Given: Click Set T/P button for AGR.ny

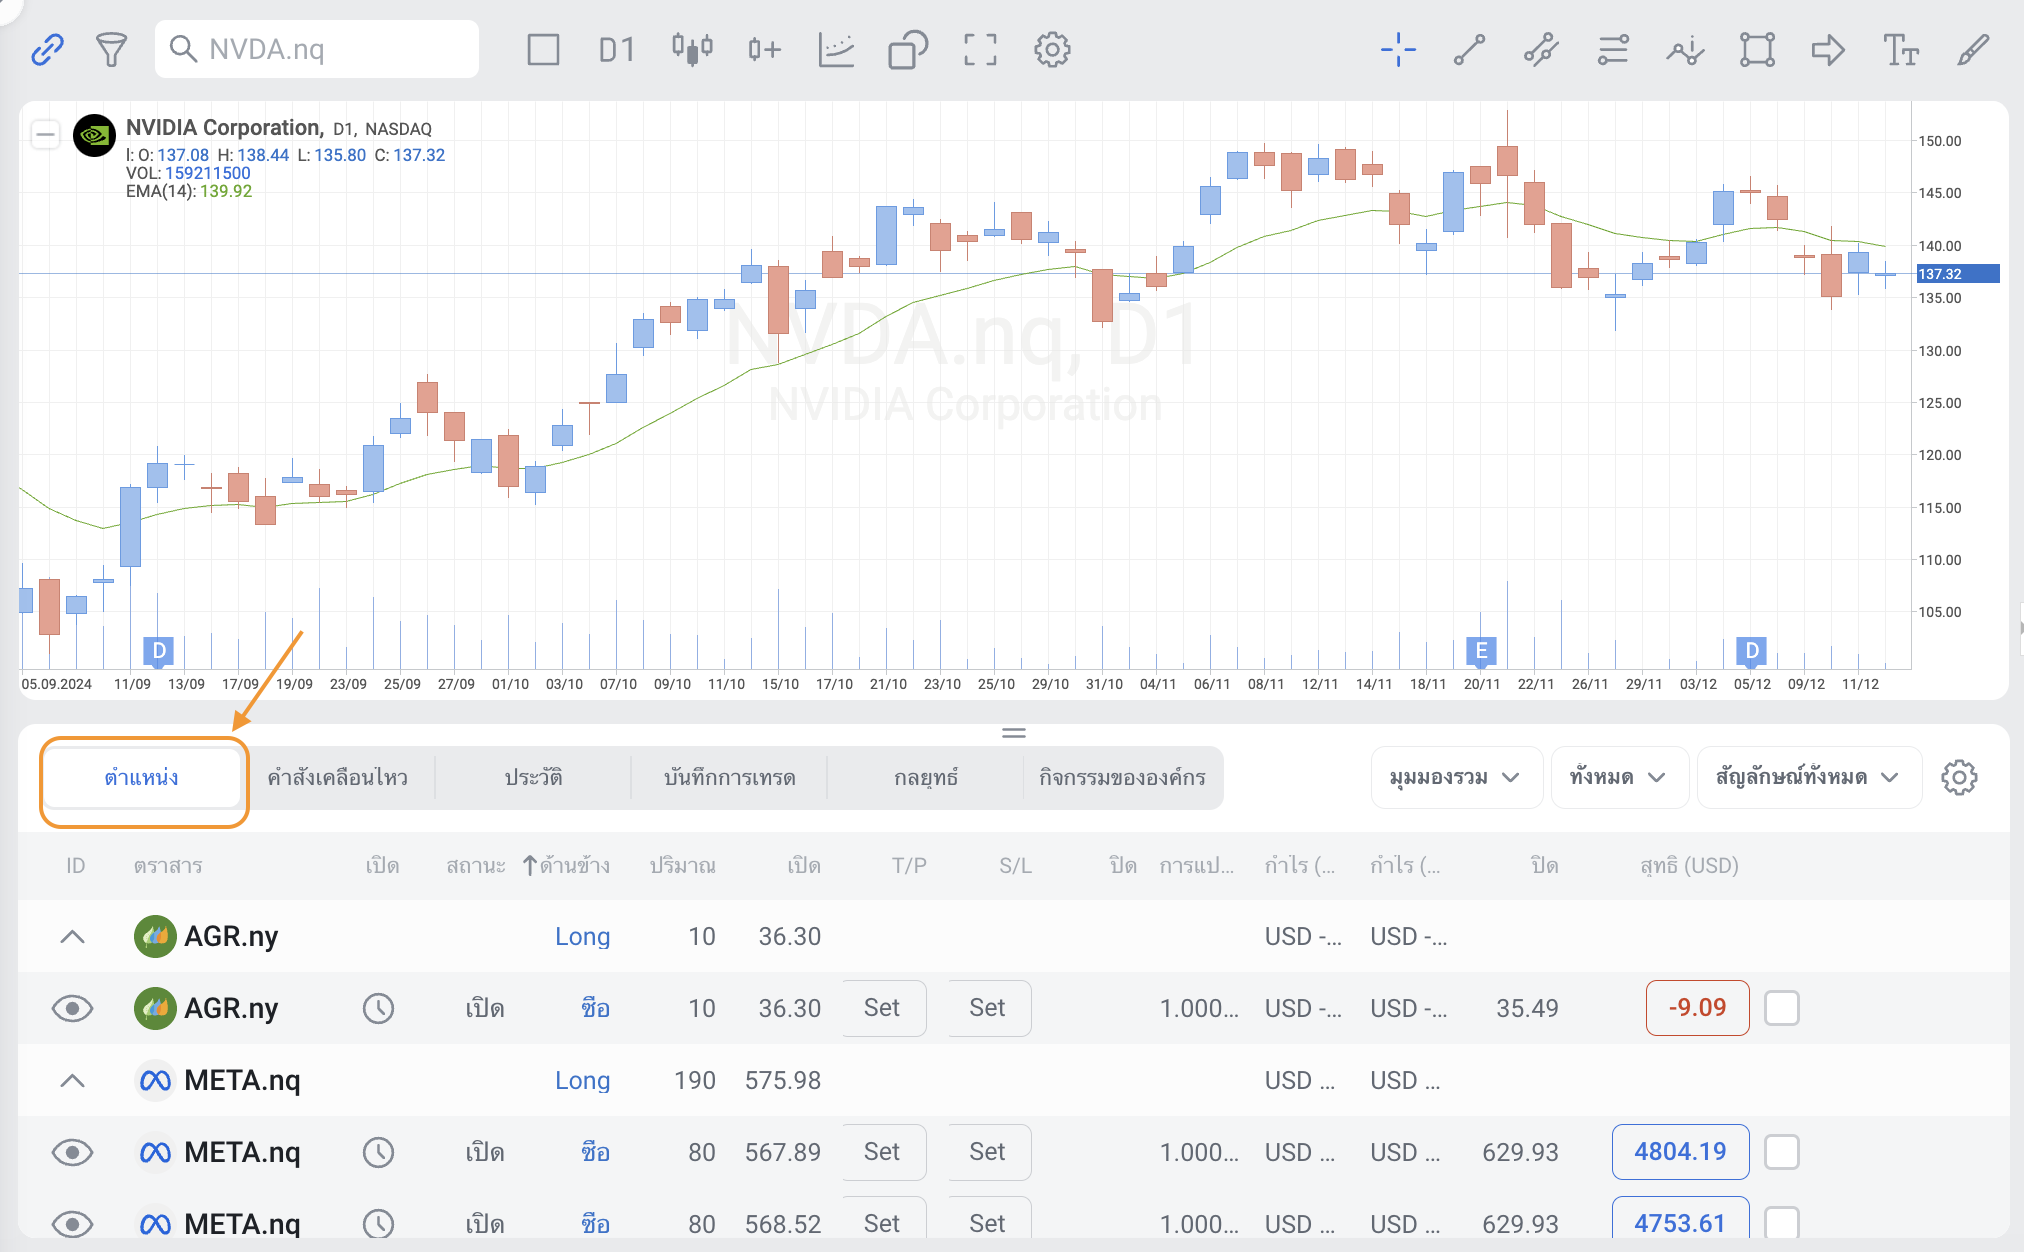Looking at the screenshot, I should [x=882, y=1008].
